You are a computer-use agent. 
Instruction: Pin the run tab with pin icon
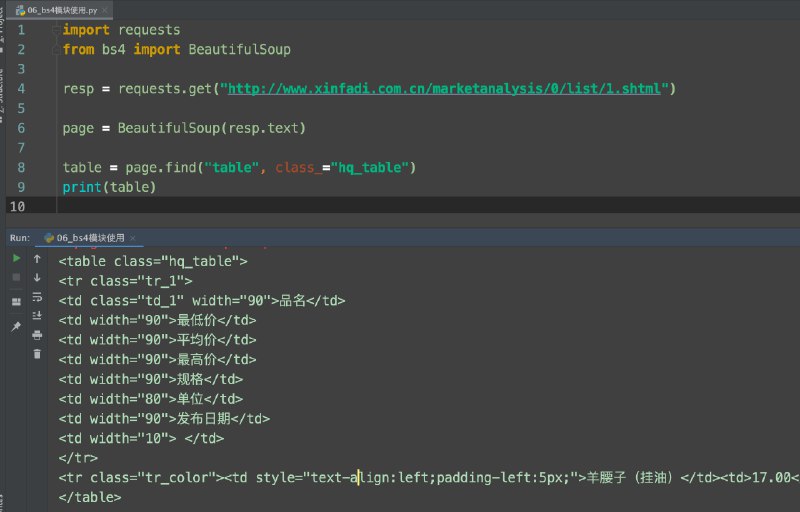[x=16, y=326]
